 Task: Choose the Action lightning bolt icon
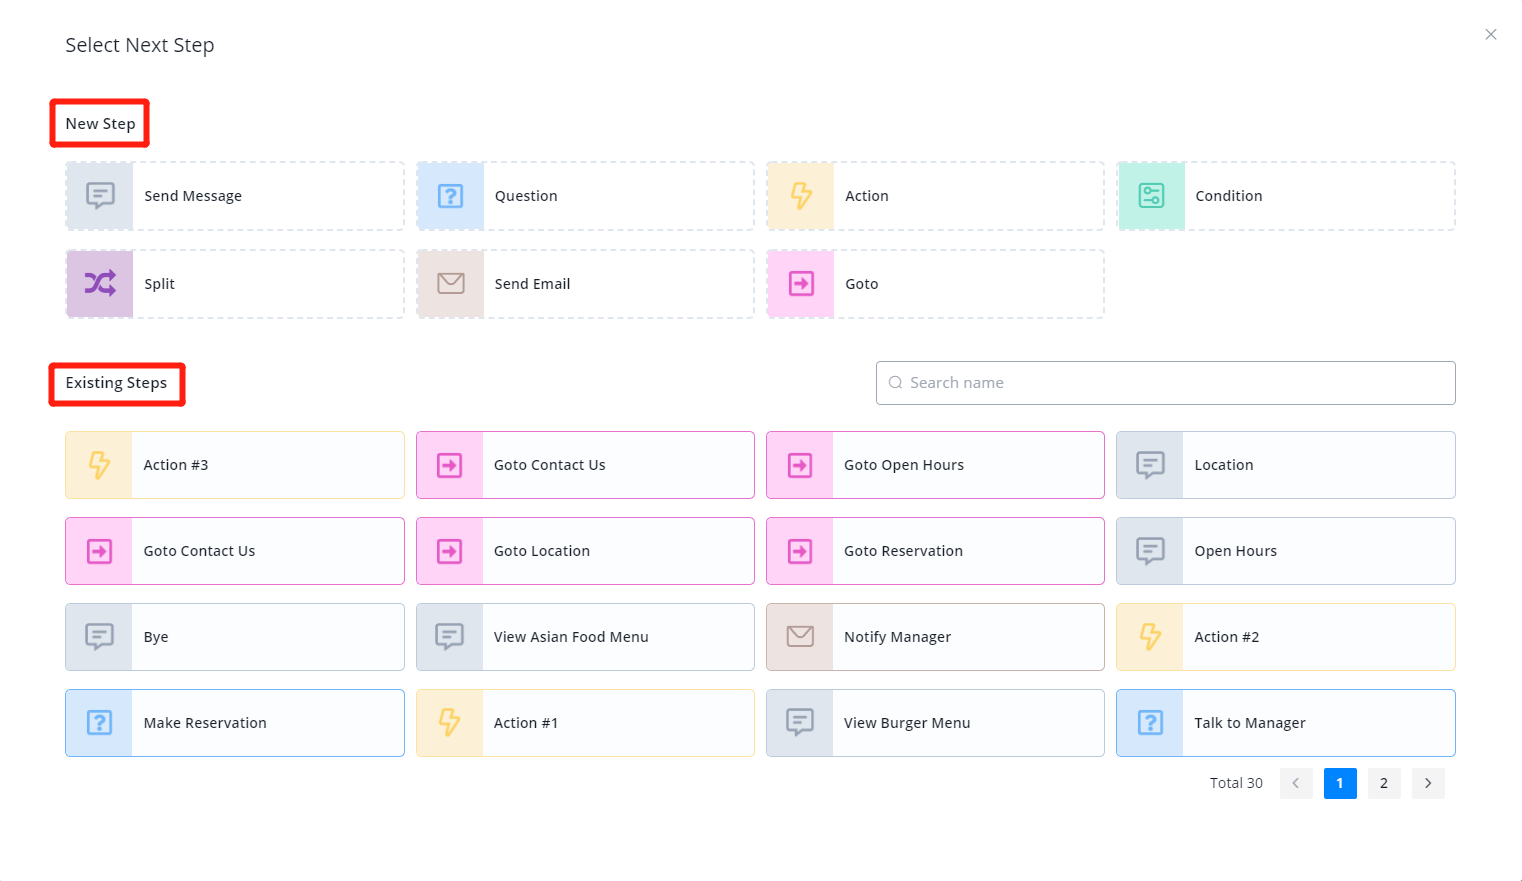pyautogui.click(x=801, y=196)
